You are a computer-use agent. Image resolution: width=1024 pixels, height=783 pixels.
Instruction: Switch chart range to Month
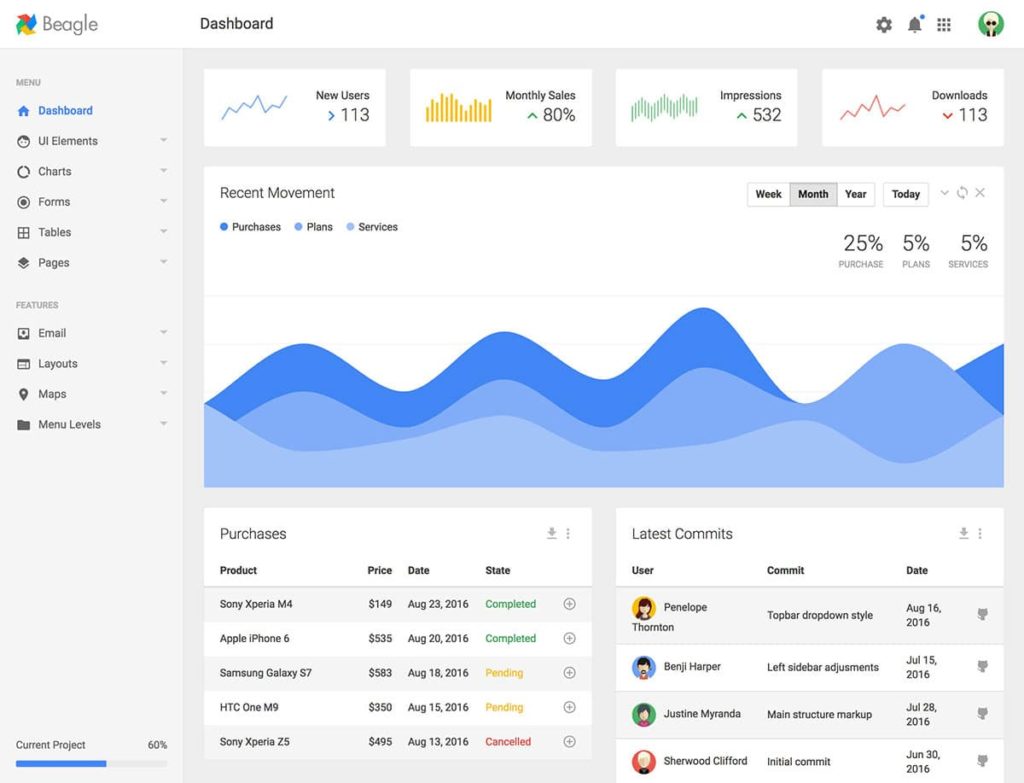tap(813, 195)
